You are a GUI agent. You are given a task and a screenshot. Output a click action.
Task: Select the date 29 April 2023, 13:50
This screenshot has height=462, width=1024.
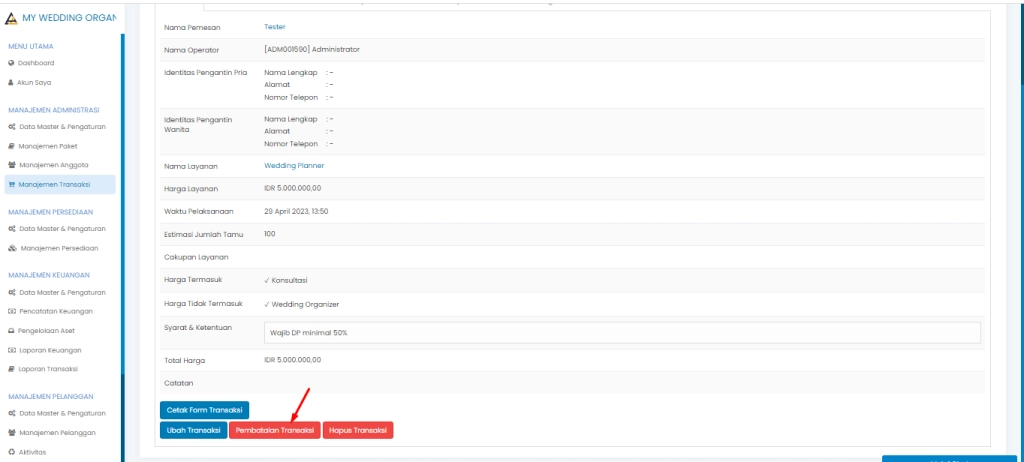click(296, 212)
